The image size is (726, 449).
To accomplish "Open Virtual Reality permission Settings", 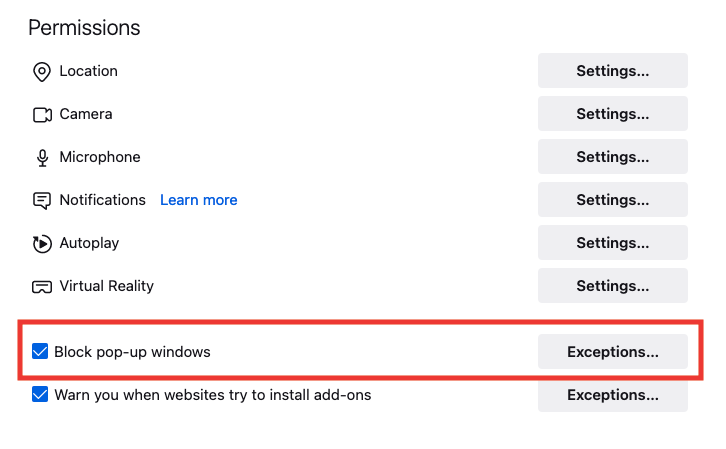I will (x=612, y=286).
